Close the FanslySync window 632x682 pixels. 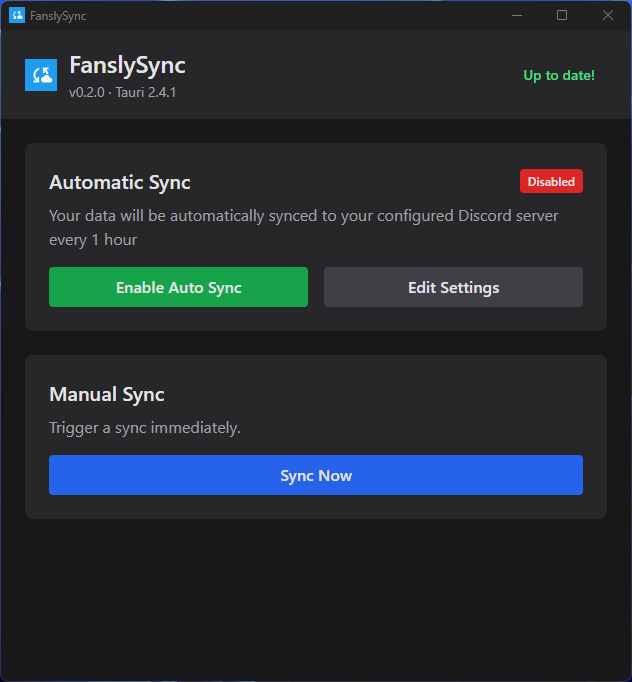click(x=608, y=15)
